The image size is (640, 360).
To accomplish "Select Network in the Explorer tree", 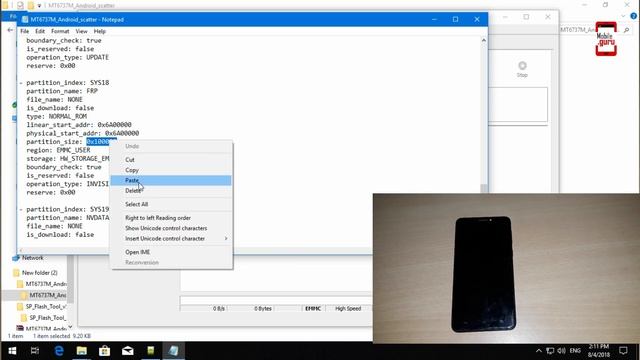I will (x=33, y=258).
